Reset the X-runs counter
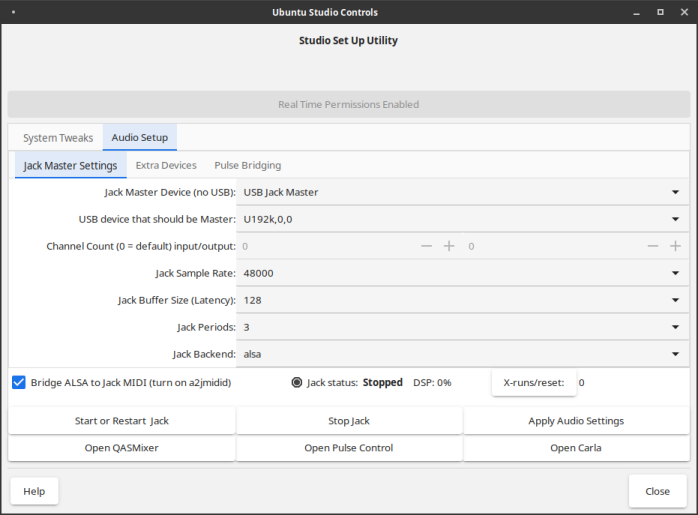 pyautogui.click(x=534, y=383)
